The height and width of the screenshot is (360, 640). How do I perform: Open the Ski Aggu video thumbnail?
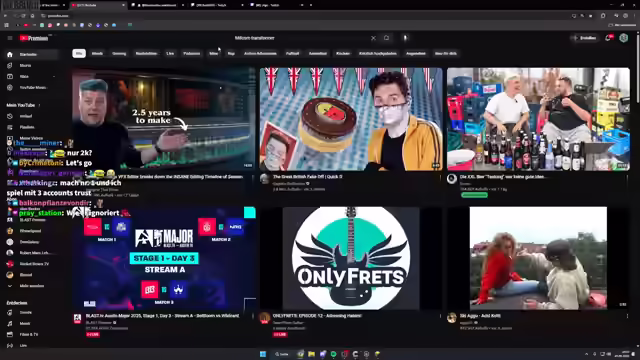538,258
